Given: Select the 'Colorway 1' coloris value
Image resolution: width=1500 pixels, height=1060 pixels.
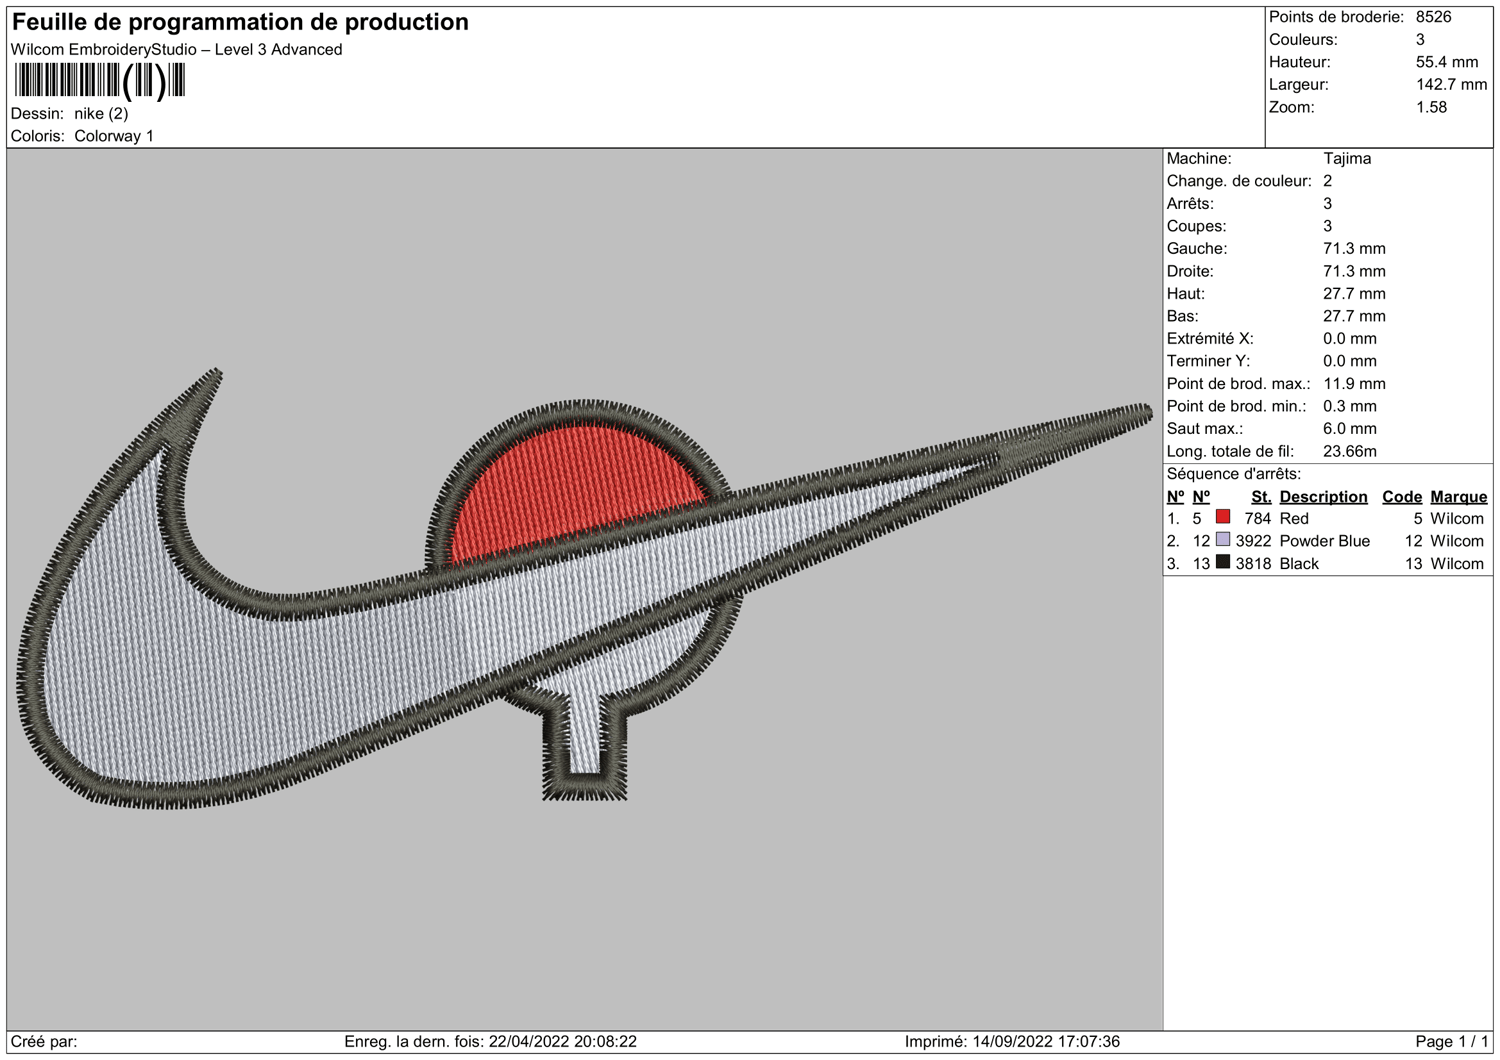Looking at the screenshot, I should coord(114,136).
